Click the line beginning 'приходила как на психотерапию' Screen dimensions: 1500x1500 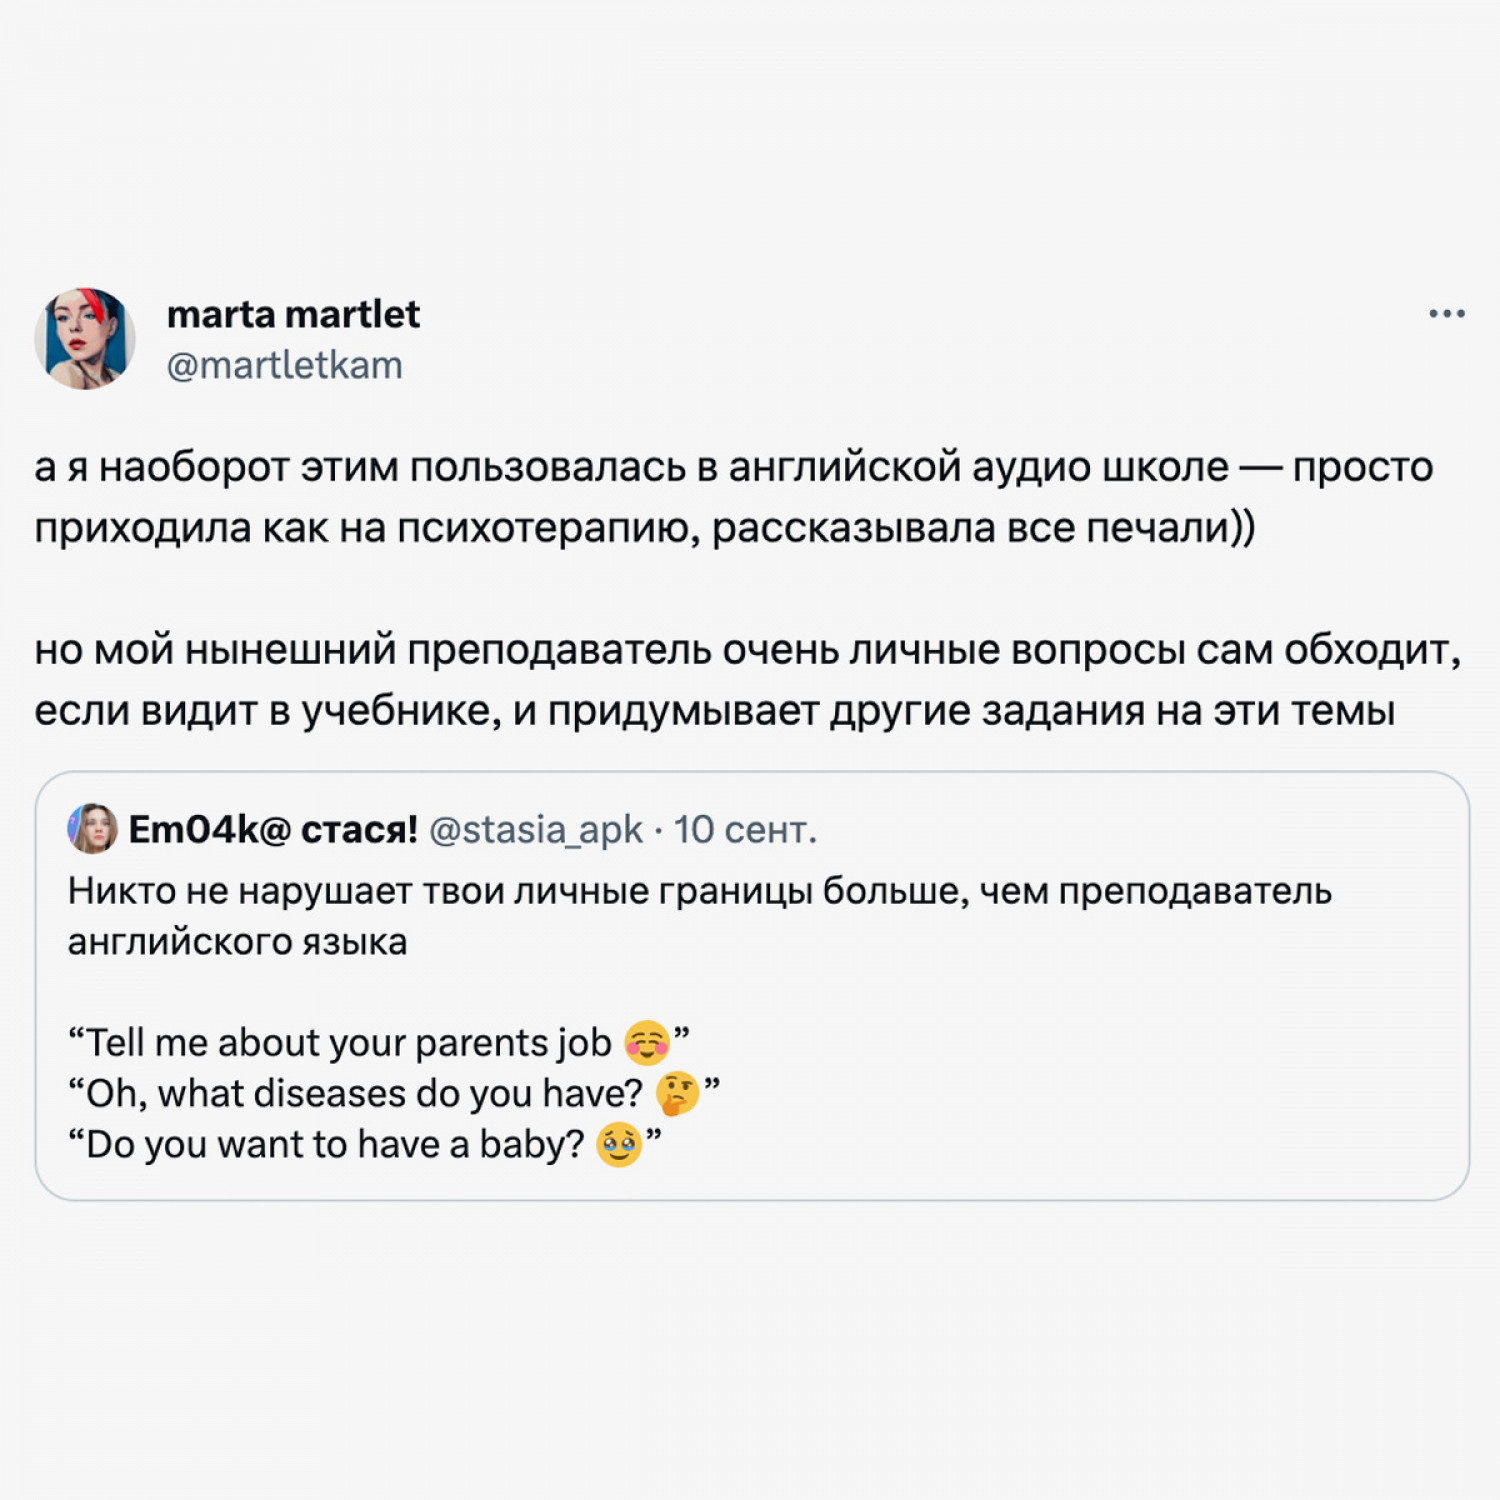(645, 529)
